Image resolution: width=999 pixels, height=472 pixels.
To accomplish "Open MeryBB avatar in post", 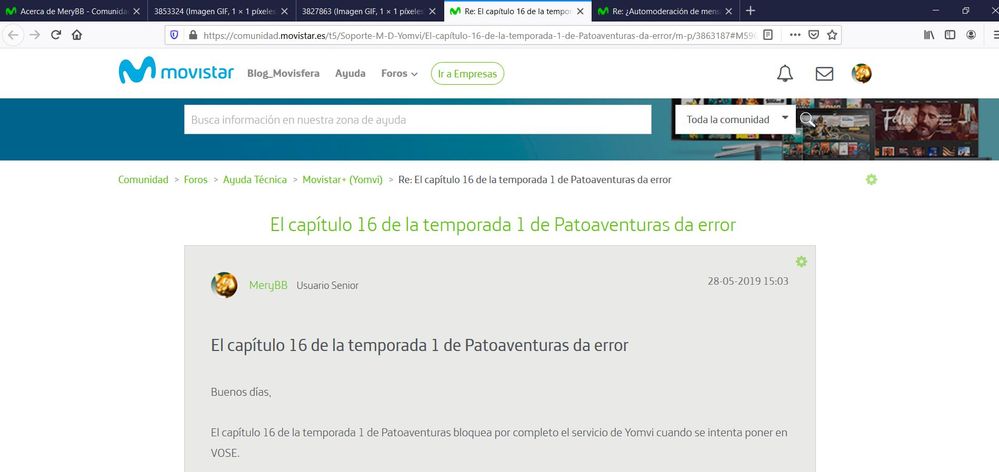I will [x=224, y=285].
